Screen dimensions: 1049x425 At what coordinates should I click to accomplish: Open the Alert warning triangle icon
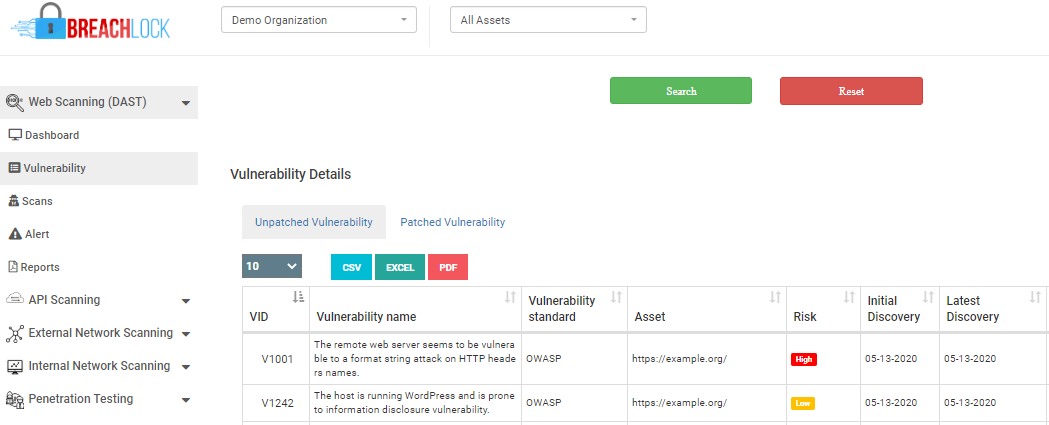click(x=15, y=234)
